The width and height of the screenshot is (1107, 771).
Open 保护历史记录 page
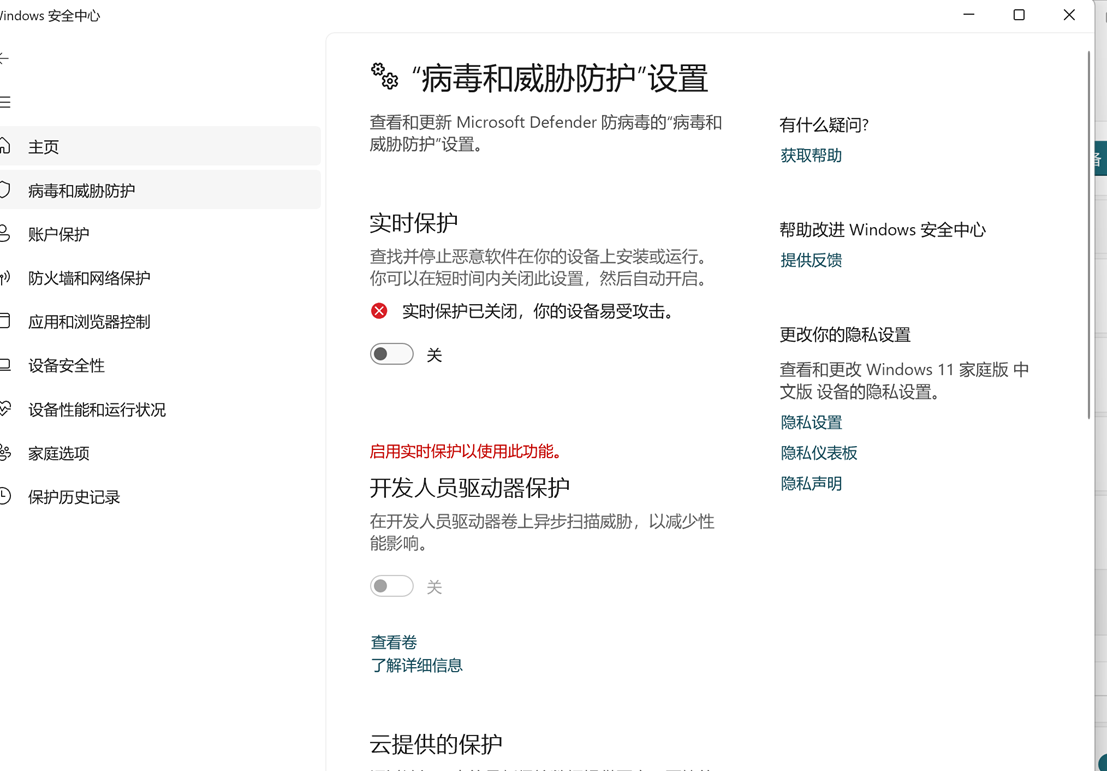[160, 496]
